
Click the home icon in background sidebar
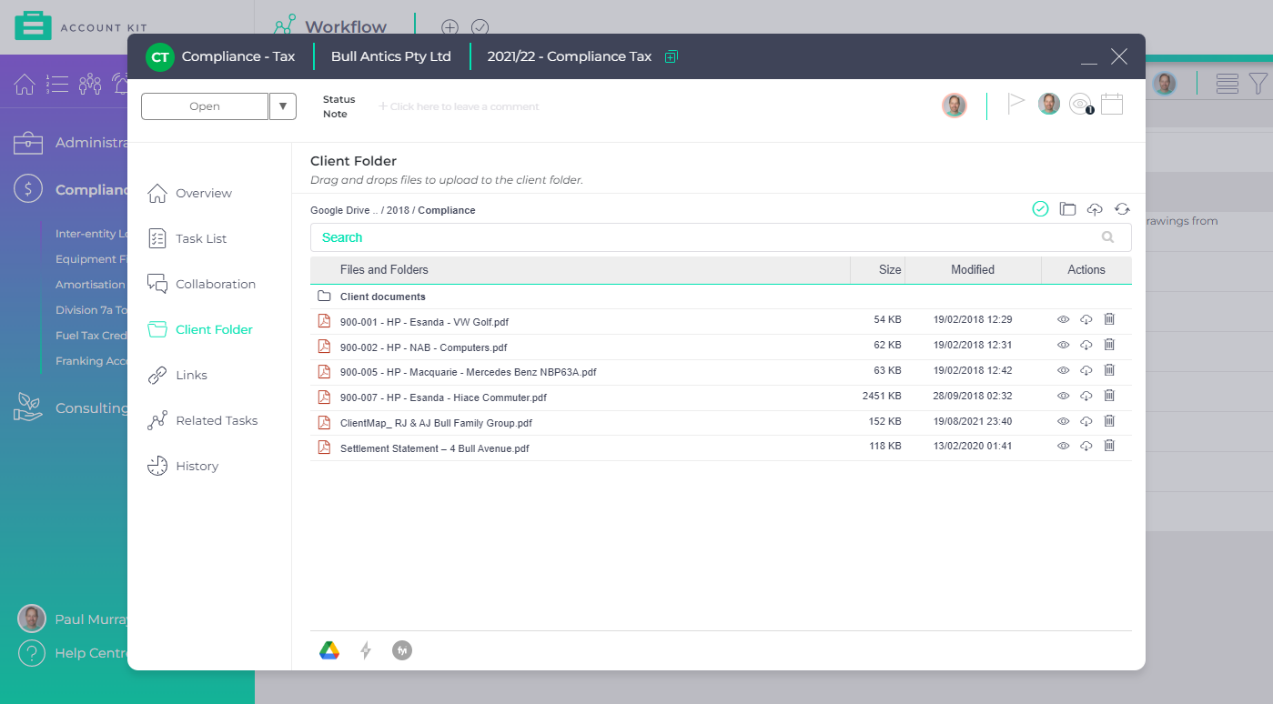[x=25, y=84]
